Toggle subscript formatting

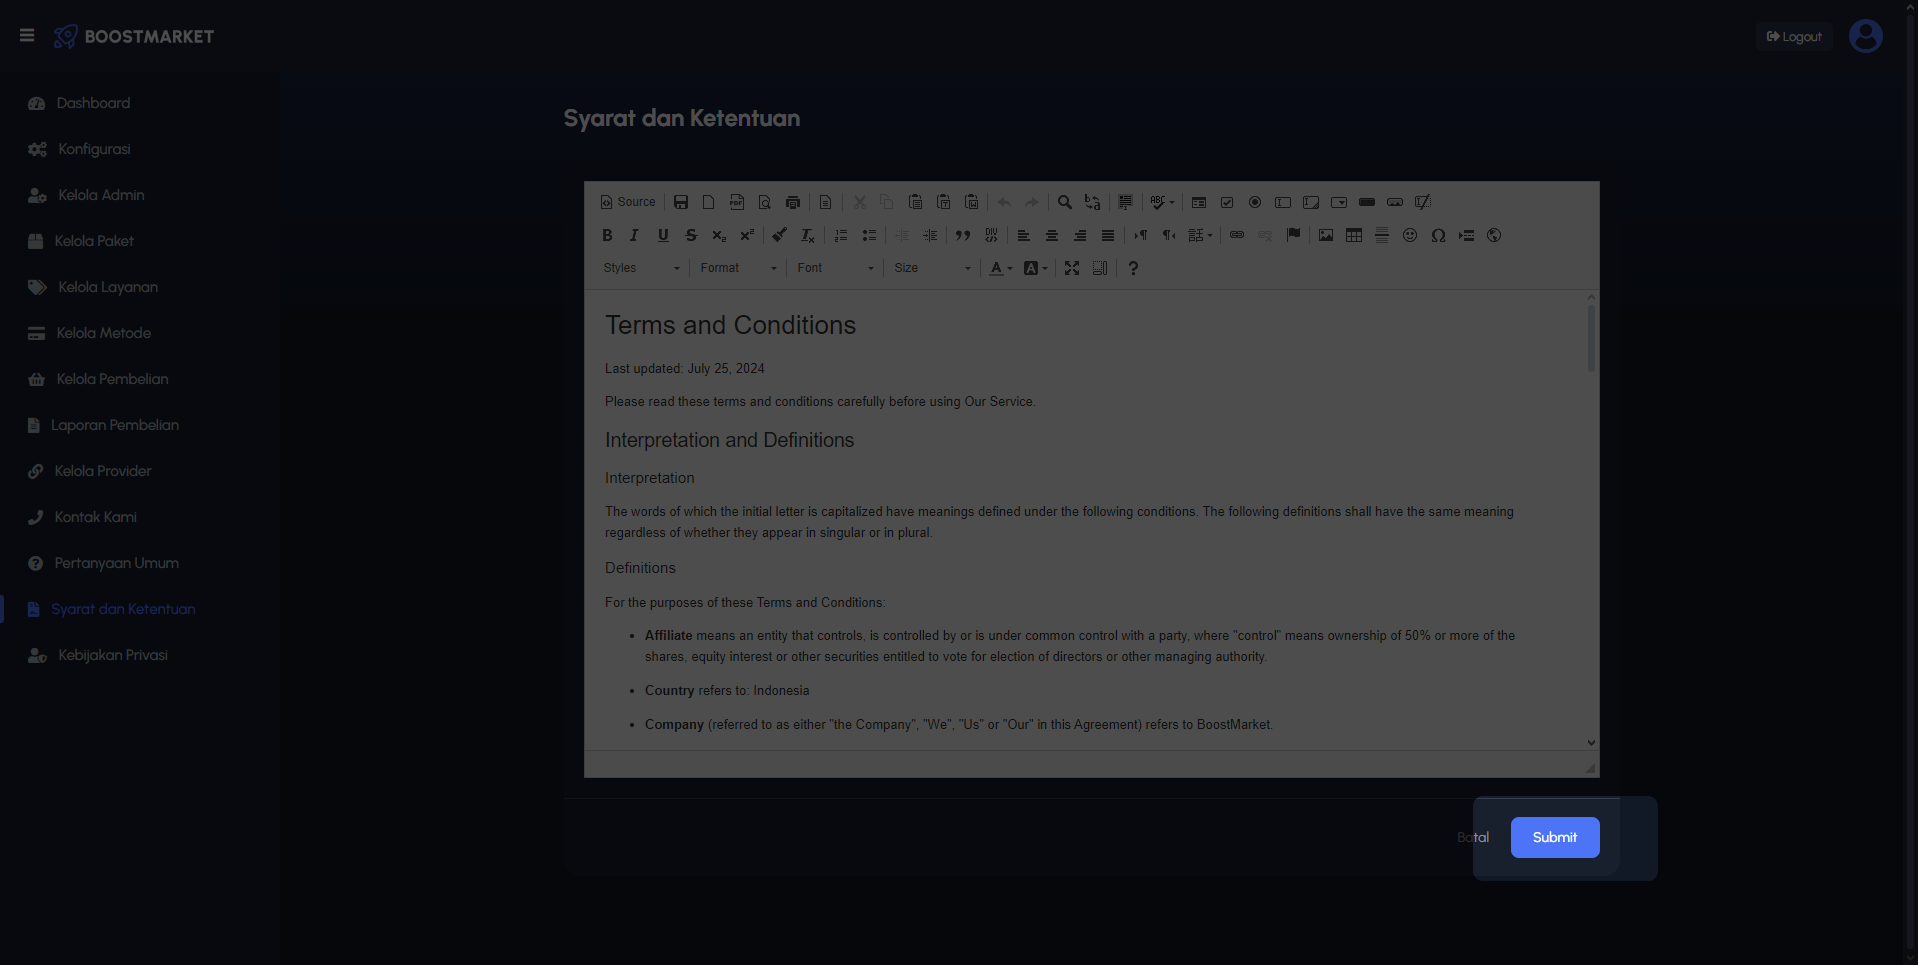[x=719, y=235]
